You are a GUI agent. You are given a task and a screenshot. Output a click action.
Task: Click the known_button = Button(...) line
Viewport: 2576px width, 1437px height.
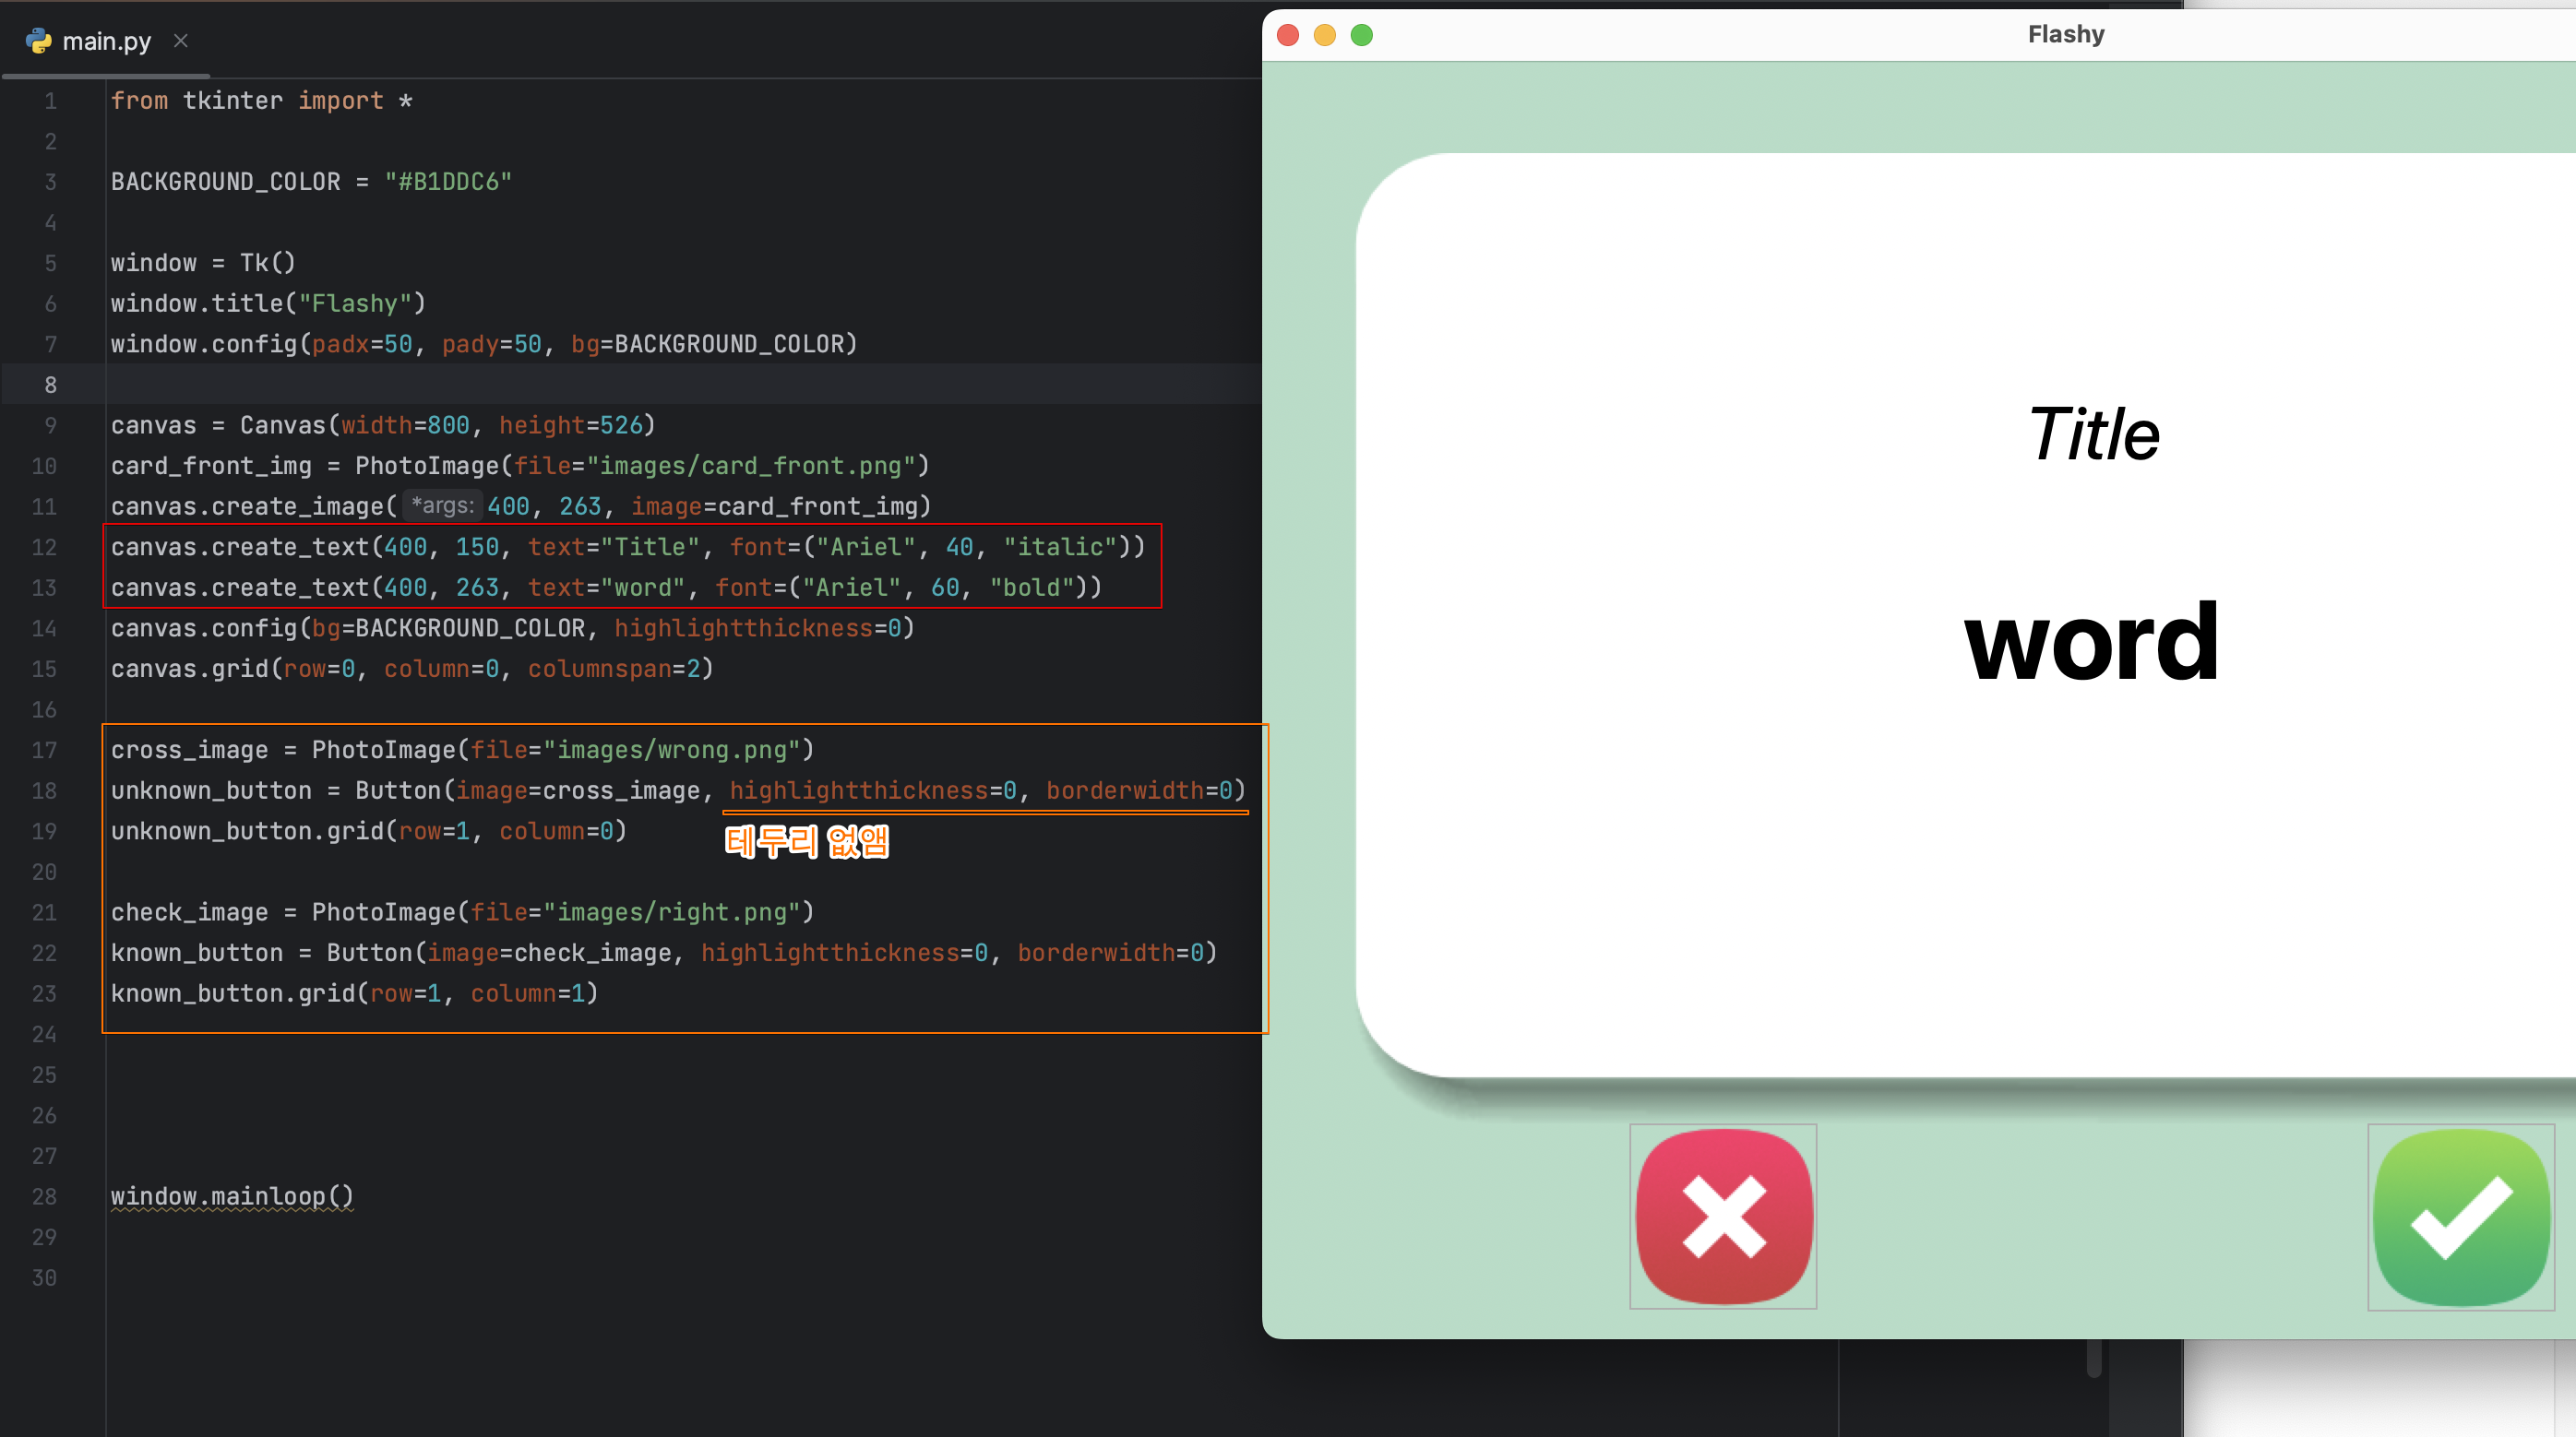664,953
